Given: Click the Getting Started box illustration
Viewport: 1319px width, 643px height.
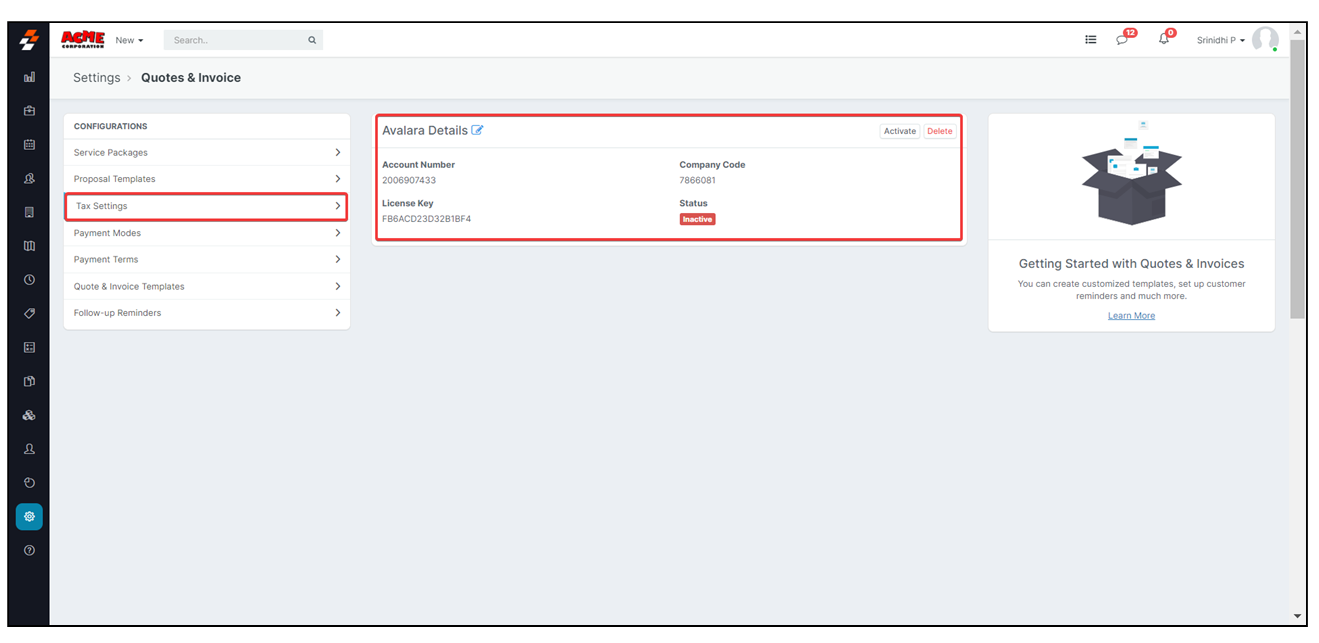Looking at the screenshot, I should coord(1131,175).
